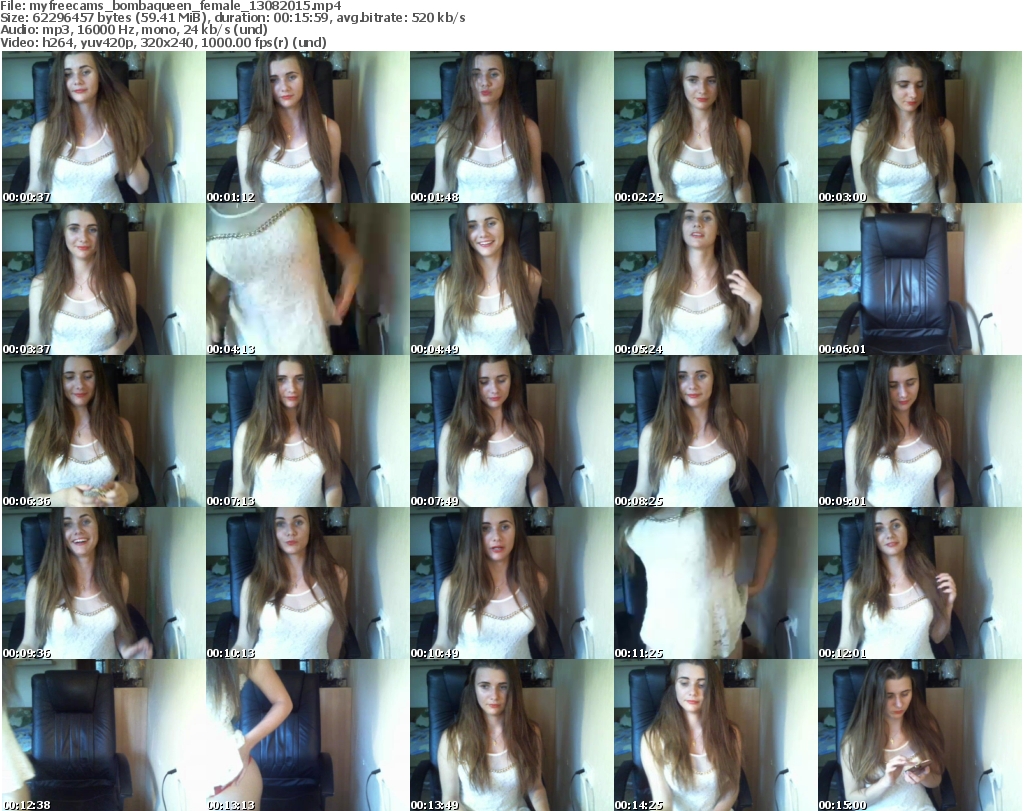Select the thumbnail stamped 00:00:37
Image resolution: width=1024 pixels, height=811 pixels.
(x=103, y=127)
